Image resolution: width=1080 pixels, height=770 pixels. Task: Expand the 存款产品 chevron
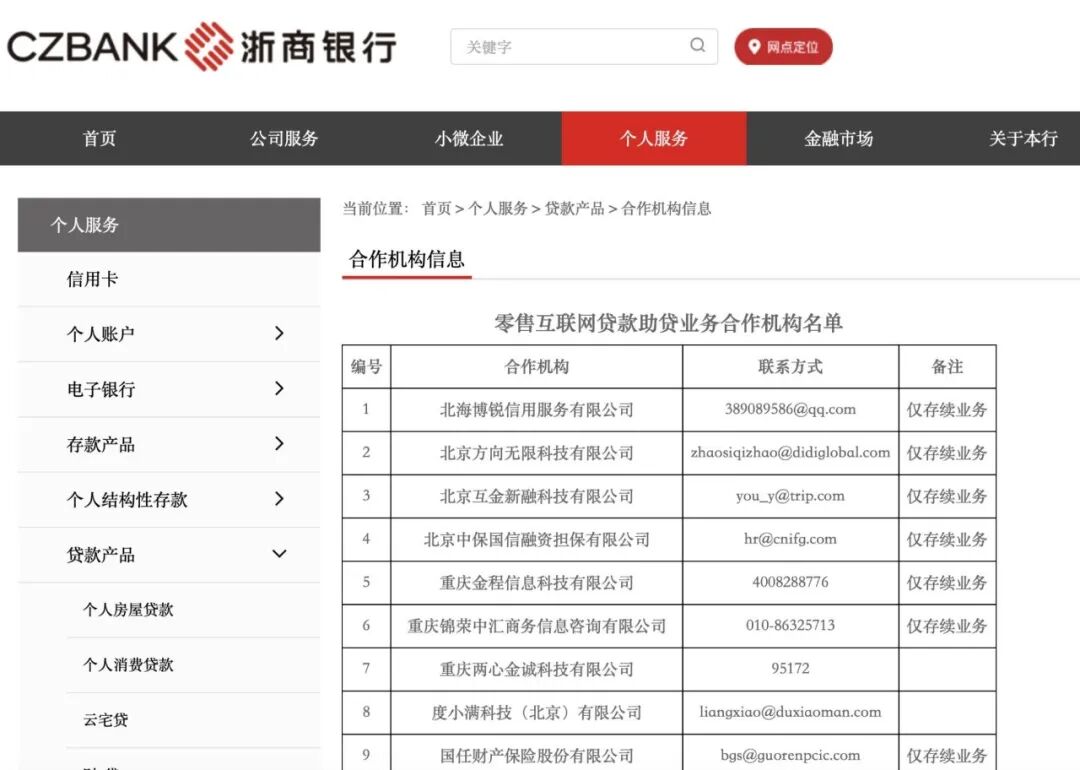point(279,444)
